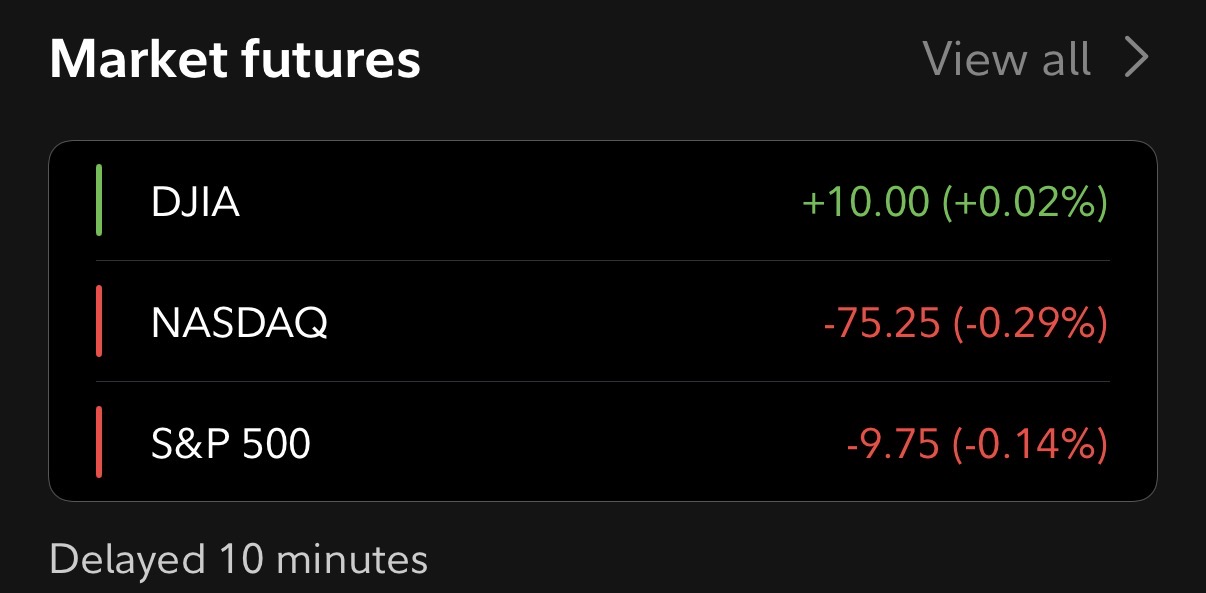Image resolution: width=1206 pixels, height=593 pixels.
Task: Tap the DJIA +10.00 point change
Action: [866, 203]
